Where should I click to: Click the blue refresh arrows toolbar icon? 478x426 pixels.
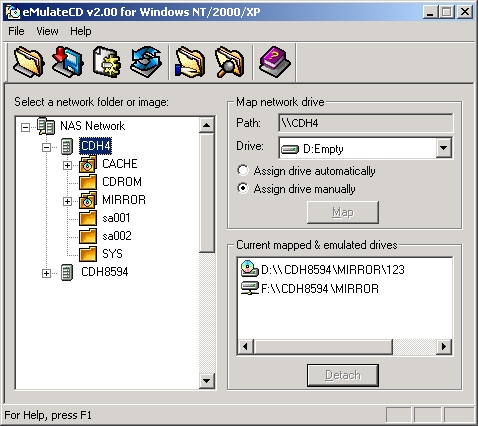click(x=146, y=62)
